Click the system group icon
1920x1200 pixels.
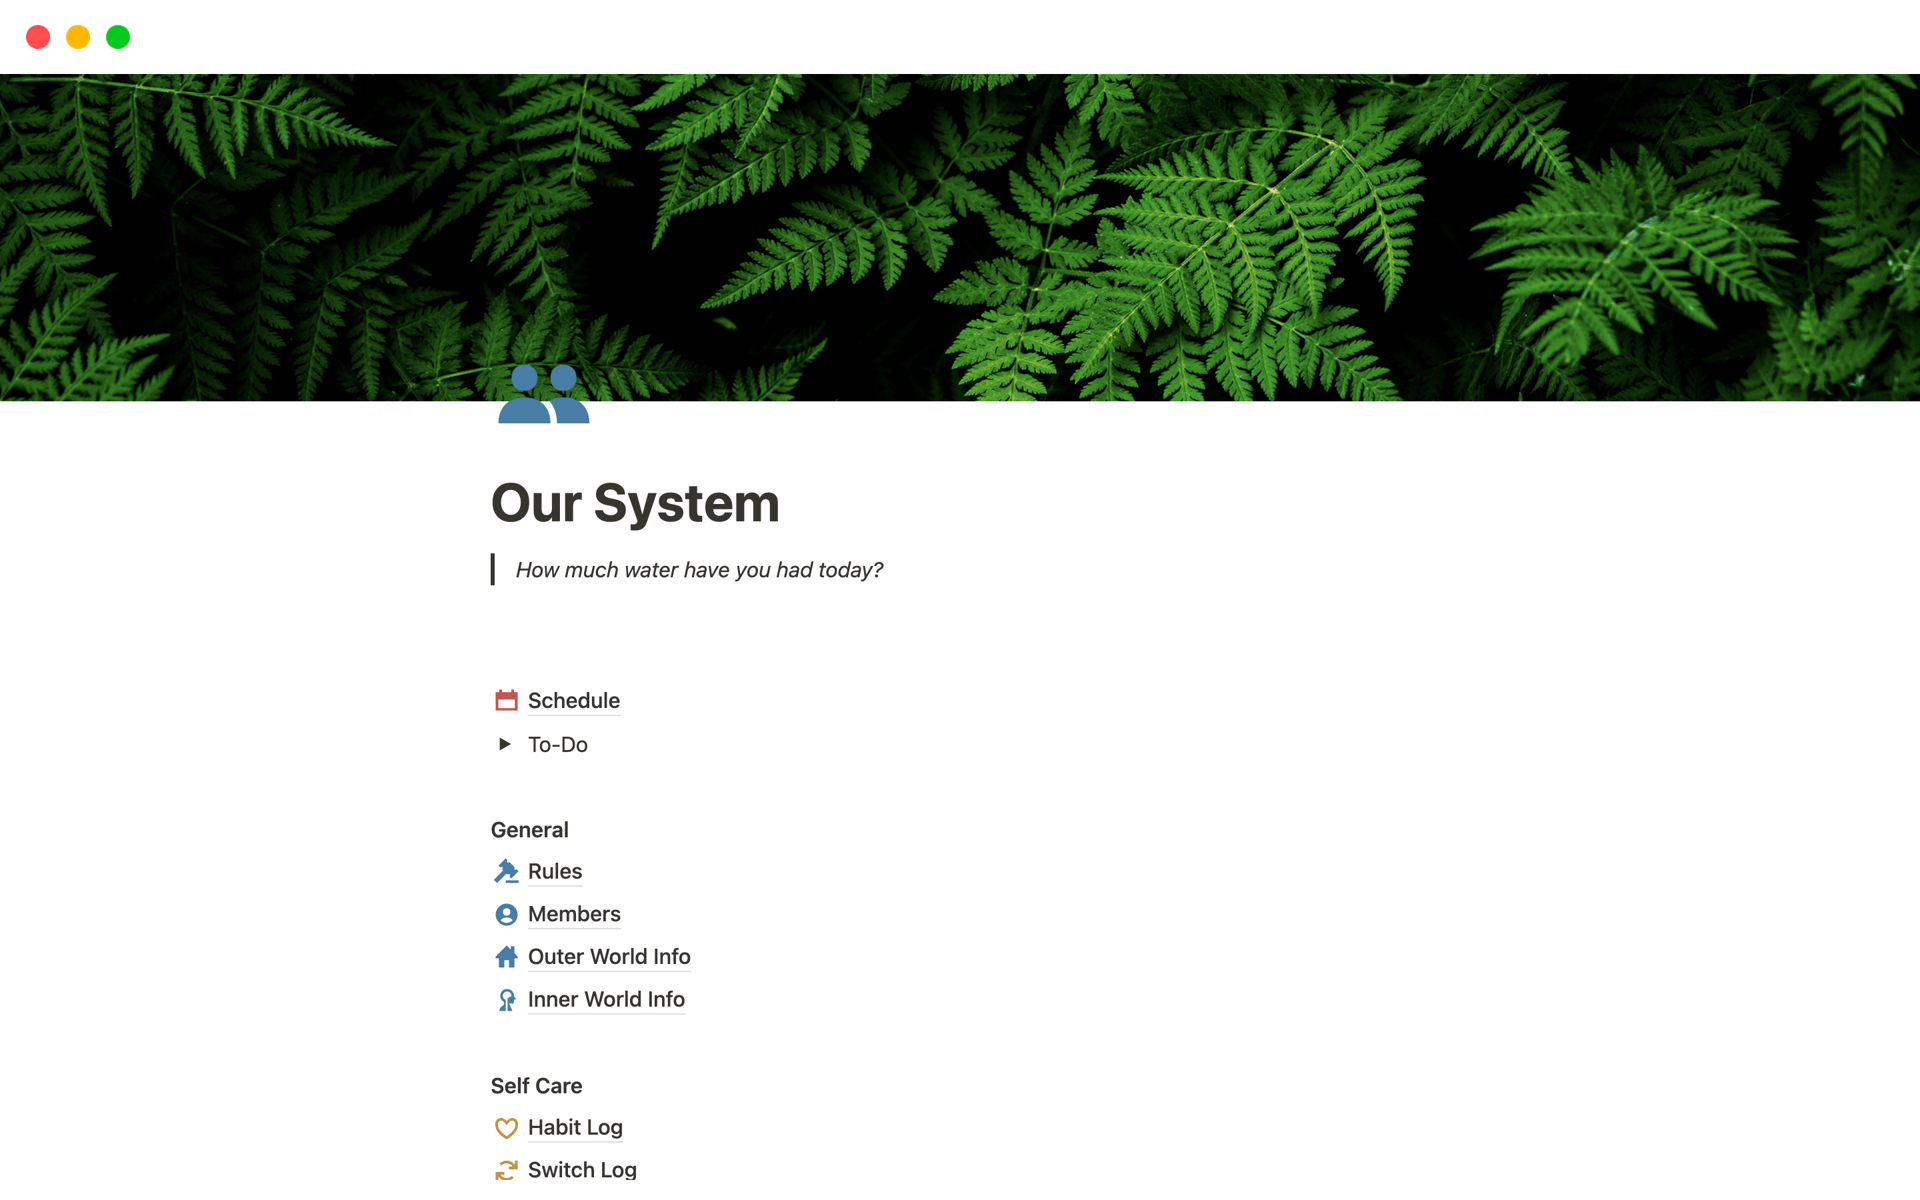(543, 397)
